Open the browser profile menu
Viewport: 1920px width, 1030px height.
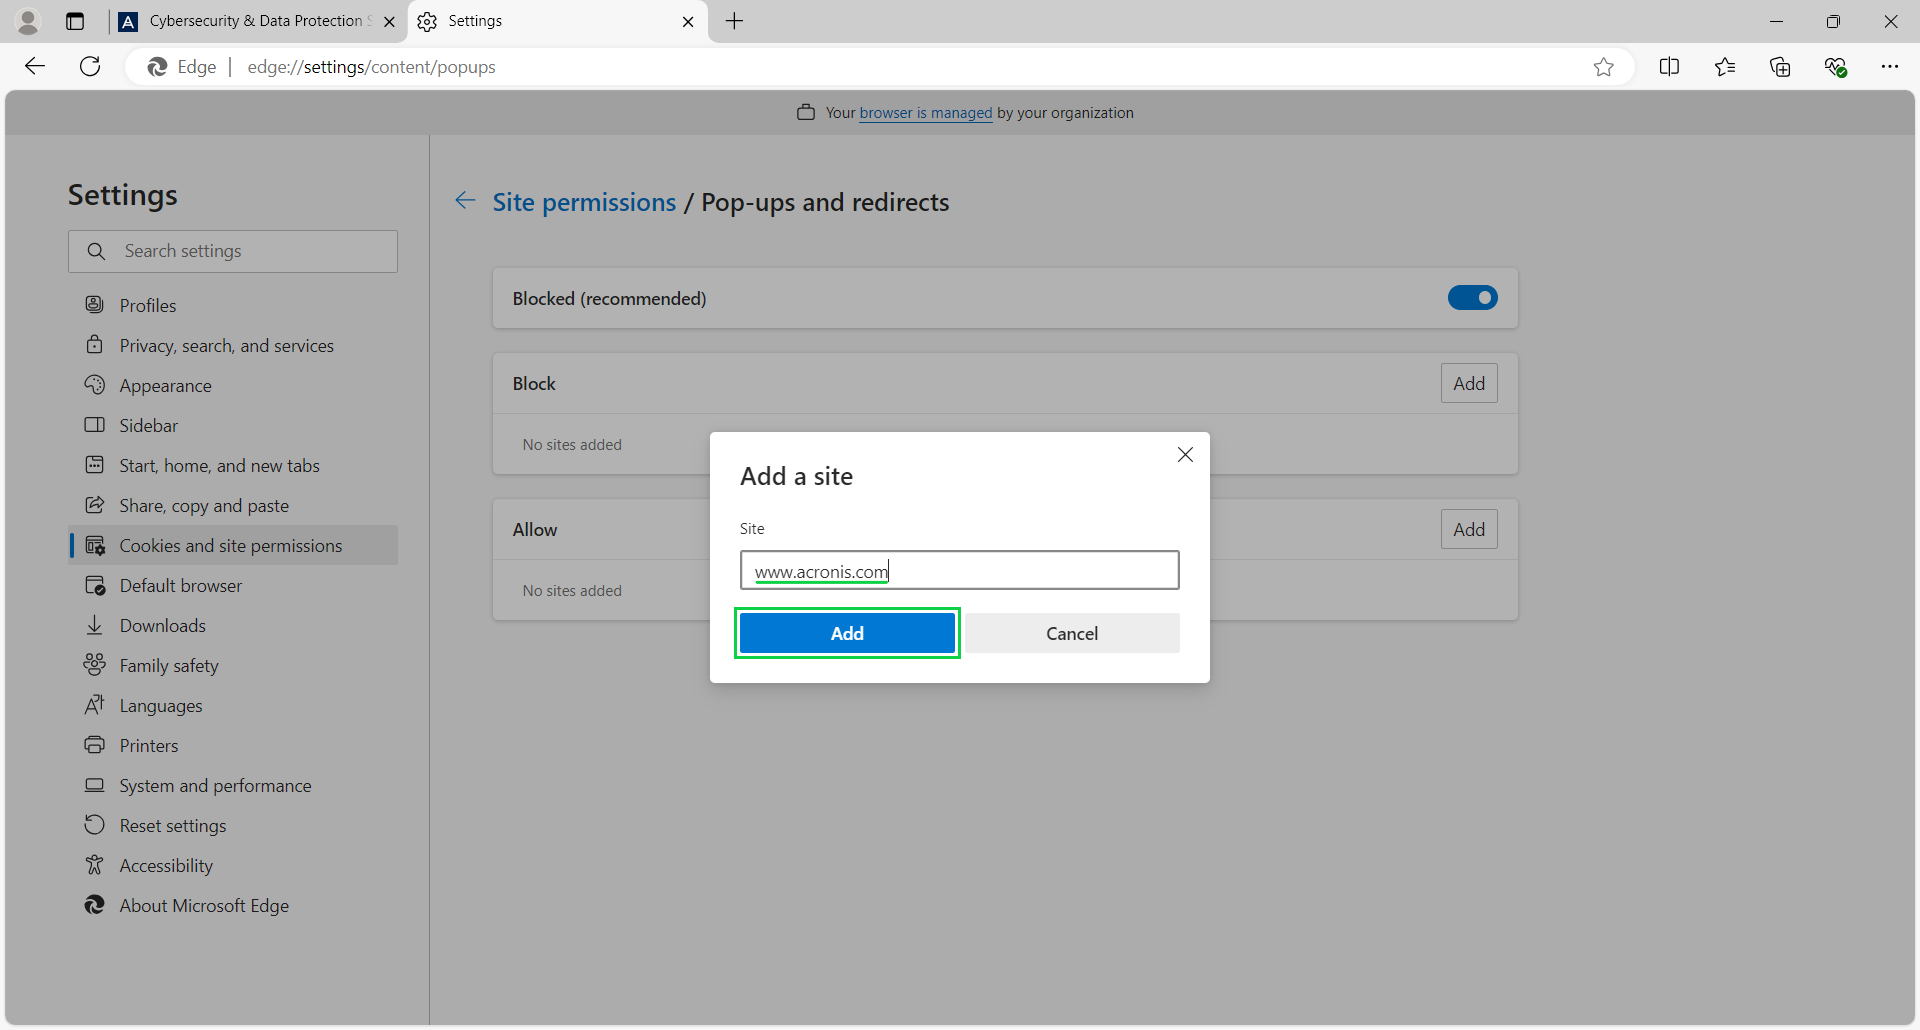28,21
